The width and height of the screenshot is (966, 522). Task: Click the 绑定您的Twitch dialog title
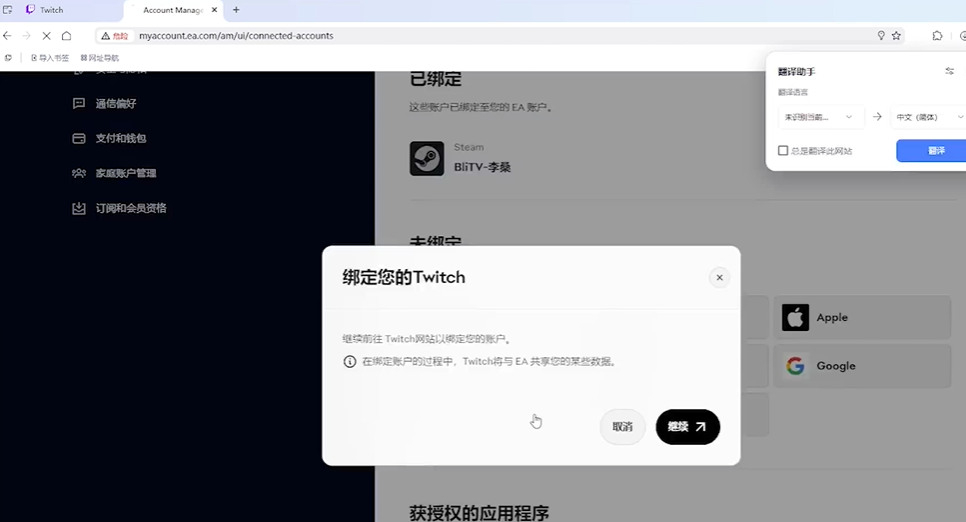[404, 277]
